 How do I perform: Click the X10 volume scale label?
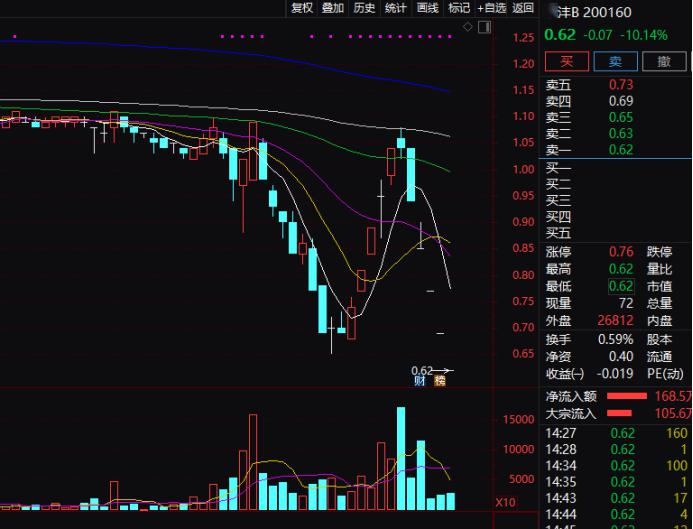click(x=505, y=502)
